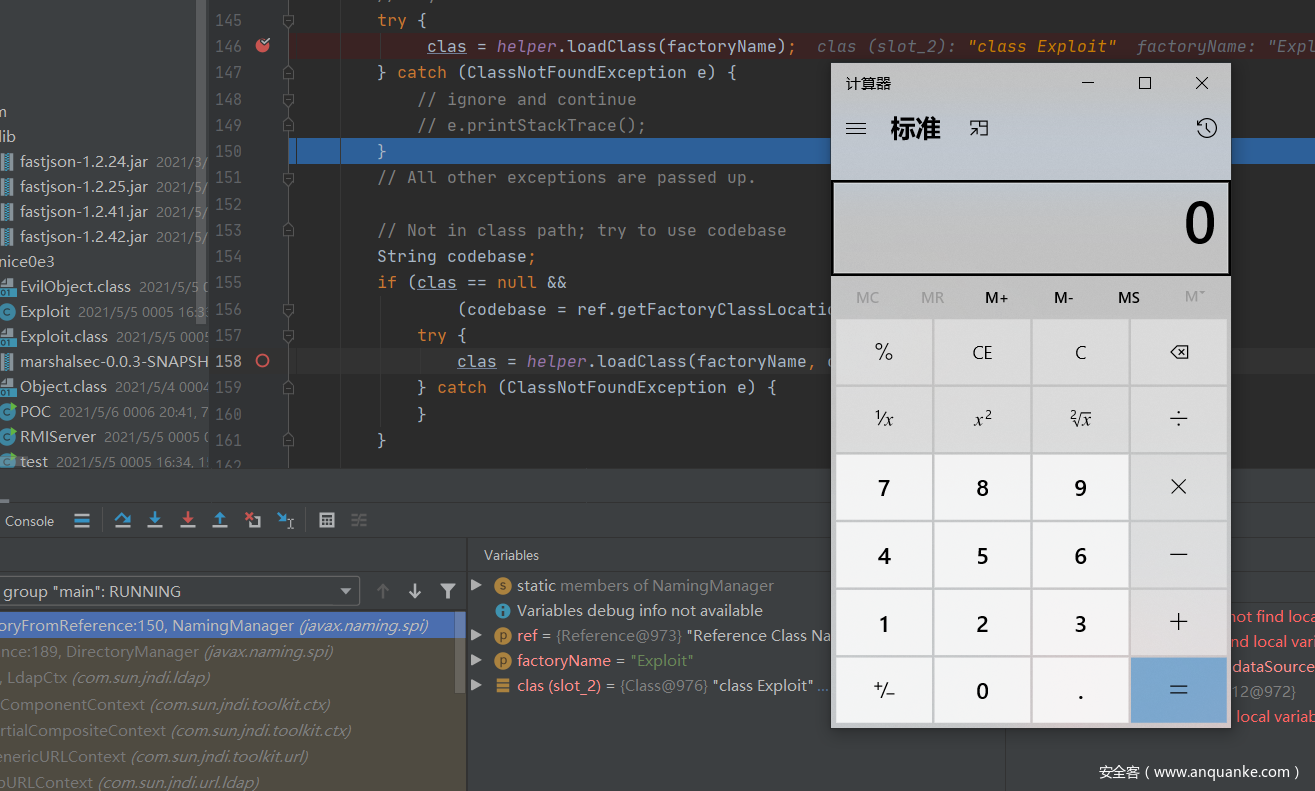Screen dimensions: 1315x791
Task: Click the Step Out debugger icon
Action: (220, 520)
